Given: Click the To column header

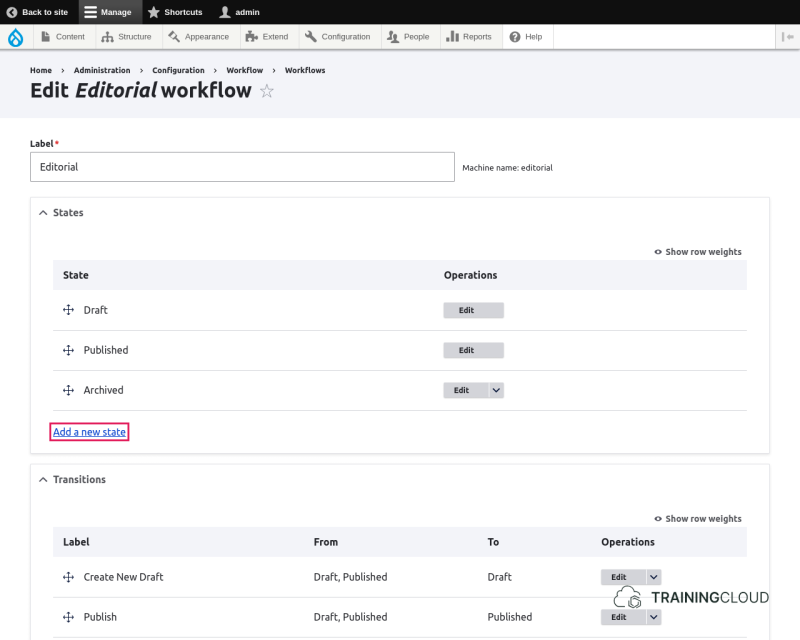Looking at the screenshot, I should pos(493,542).
